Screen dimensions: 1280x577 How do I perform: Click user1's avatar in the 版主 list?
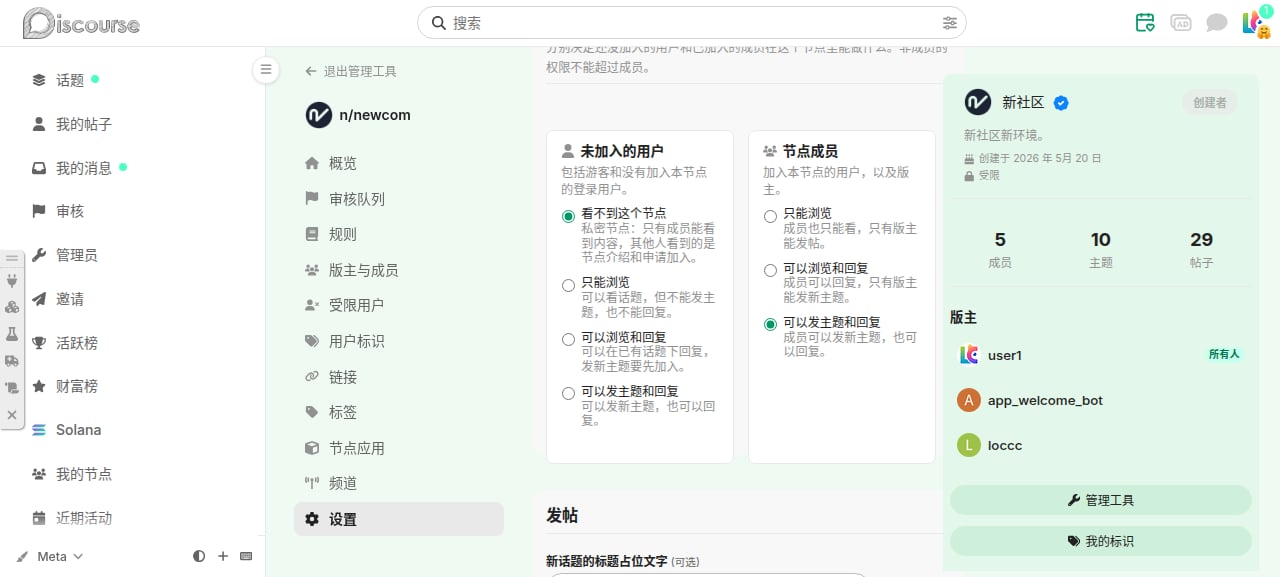[x=968, y=354]
